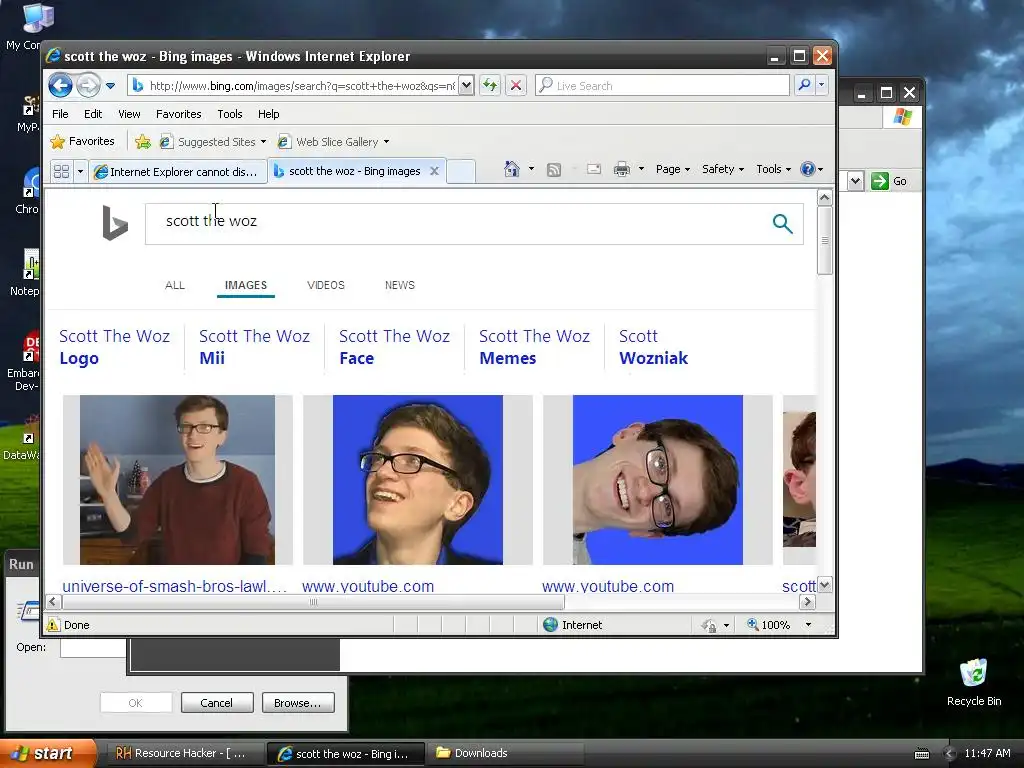Click the Bing logo
The height and width of the screenshot is (768, 1024).
[115, 223]
